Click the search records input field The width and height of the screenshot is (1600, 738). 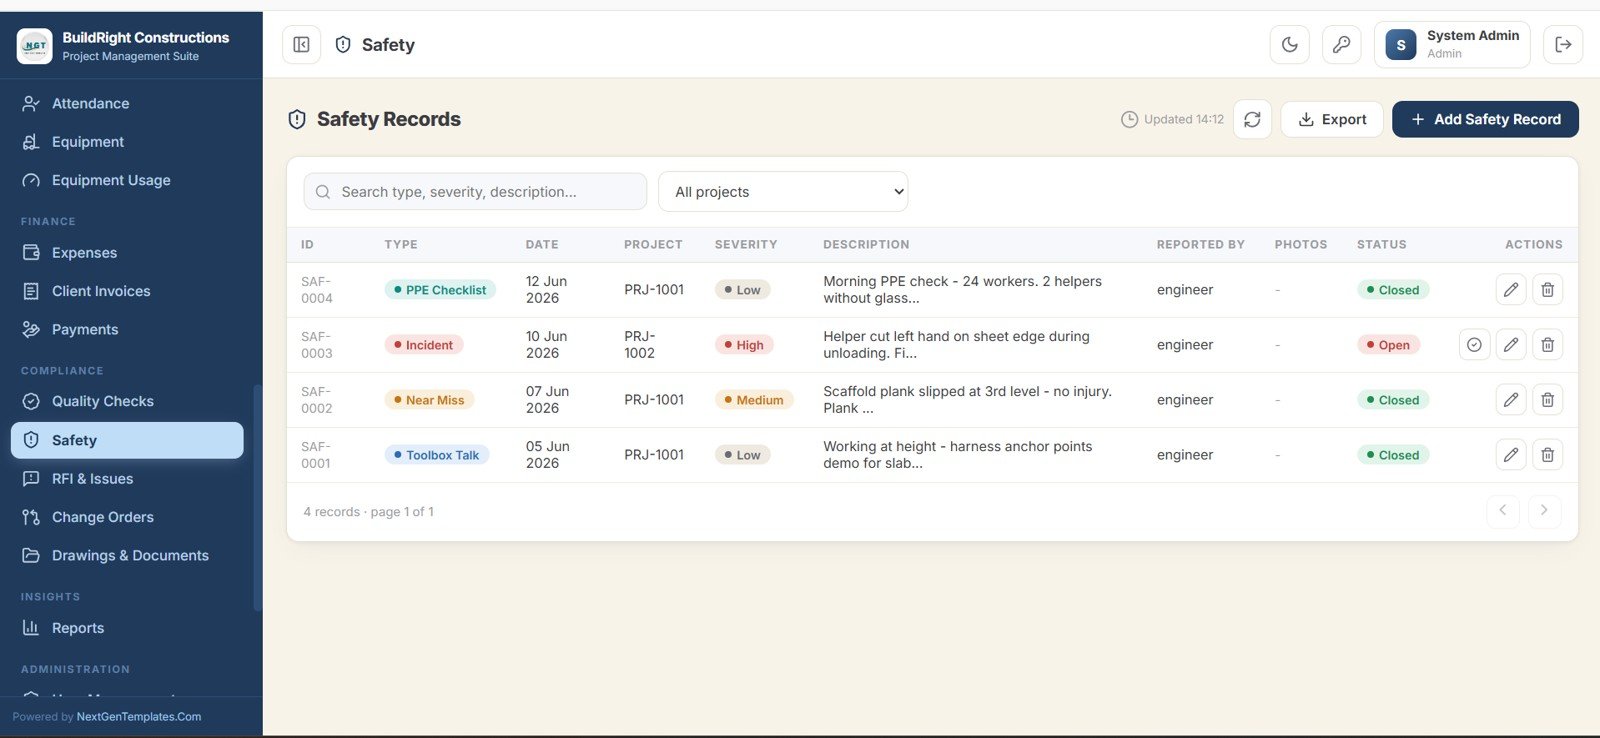pyautogui.click(x=475, y=192)
